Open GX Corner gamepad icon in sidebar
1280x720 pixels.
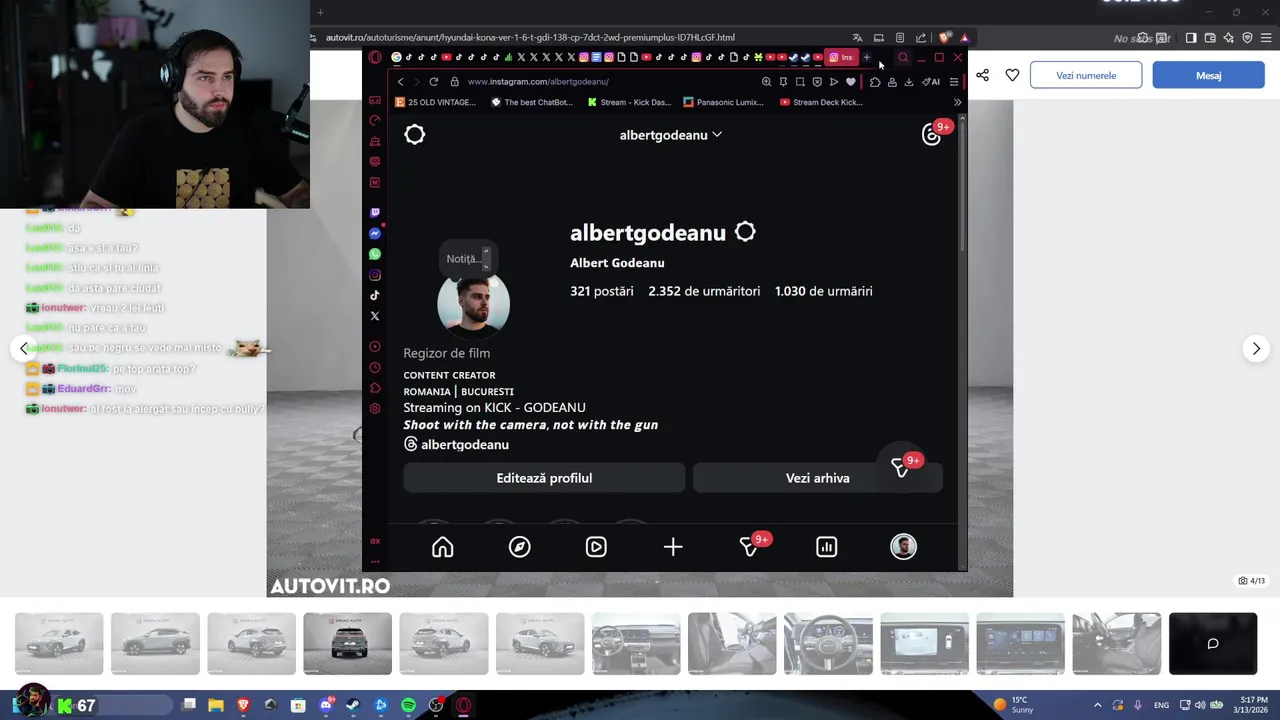(x=375, y=100)
